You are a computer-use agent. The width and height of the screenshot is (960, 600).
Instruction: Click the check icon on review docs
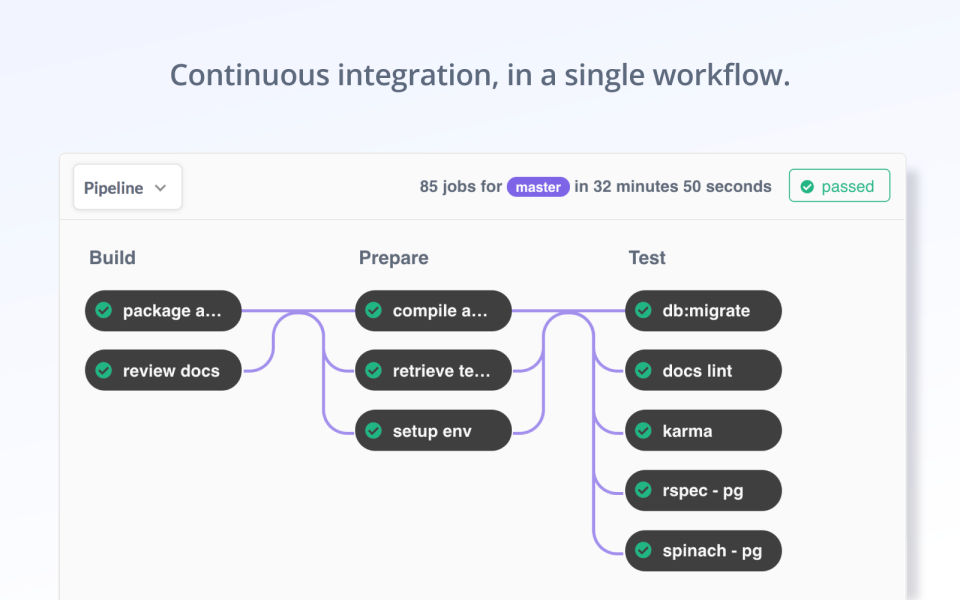coord(103,371)
